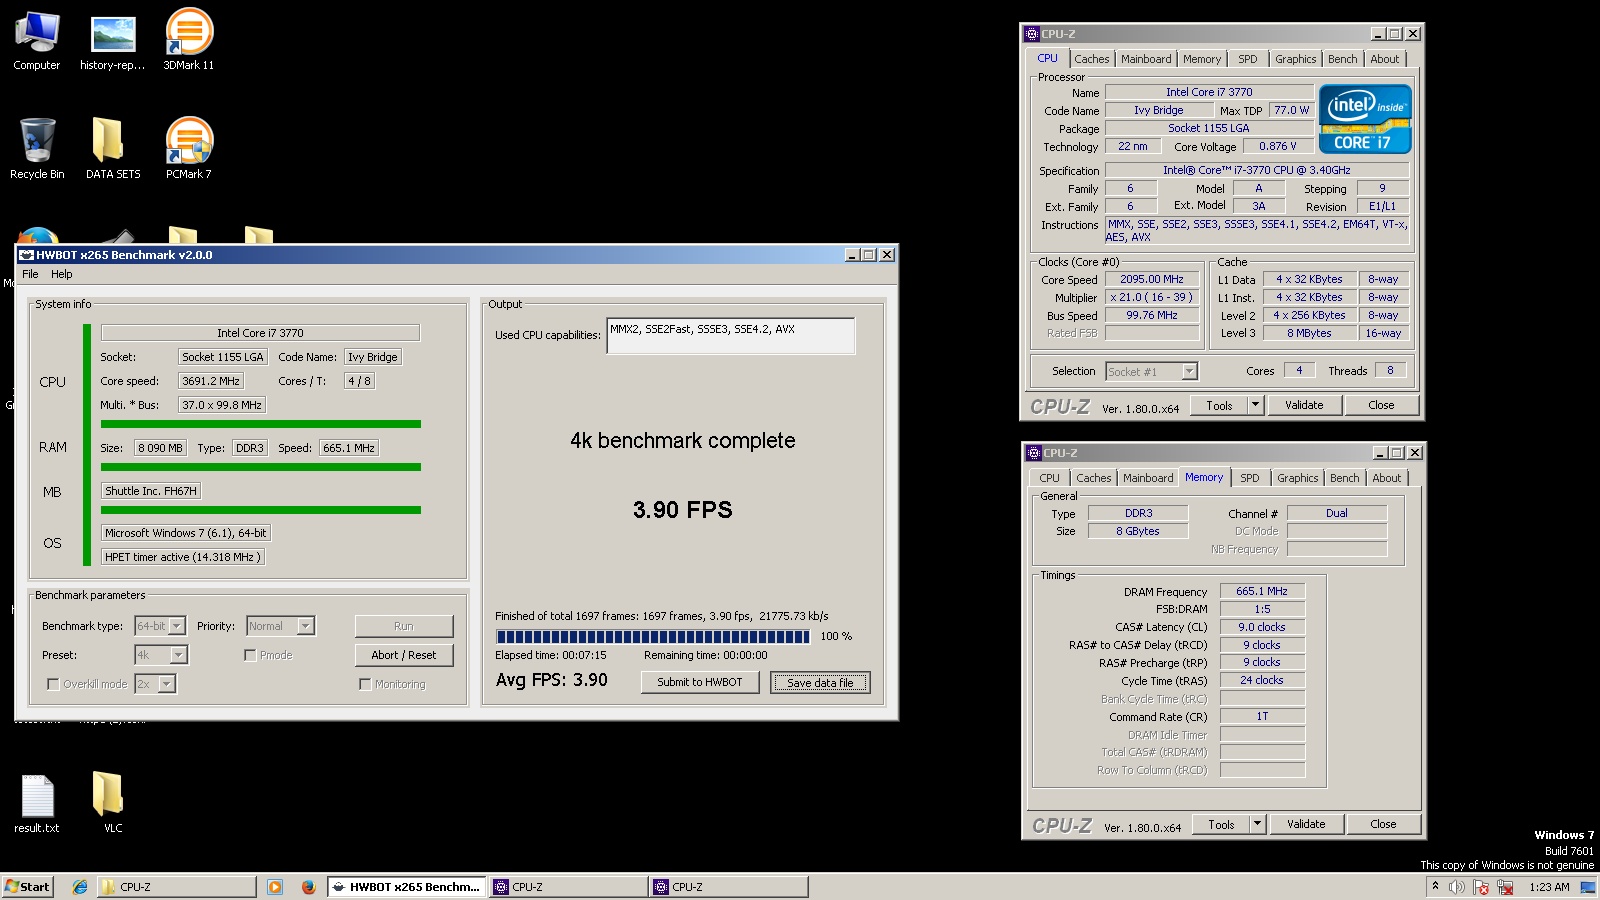Click the 1:23 AM taskbar clock

[1548, 887]
